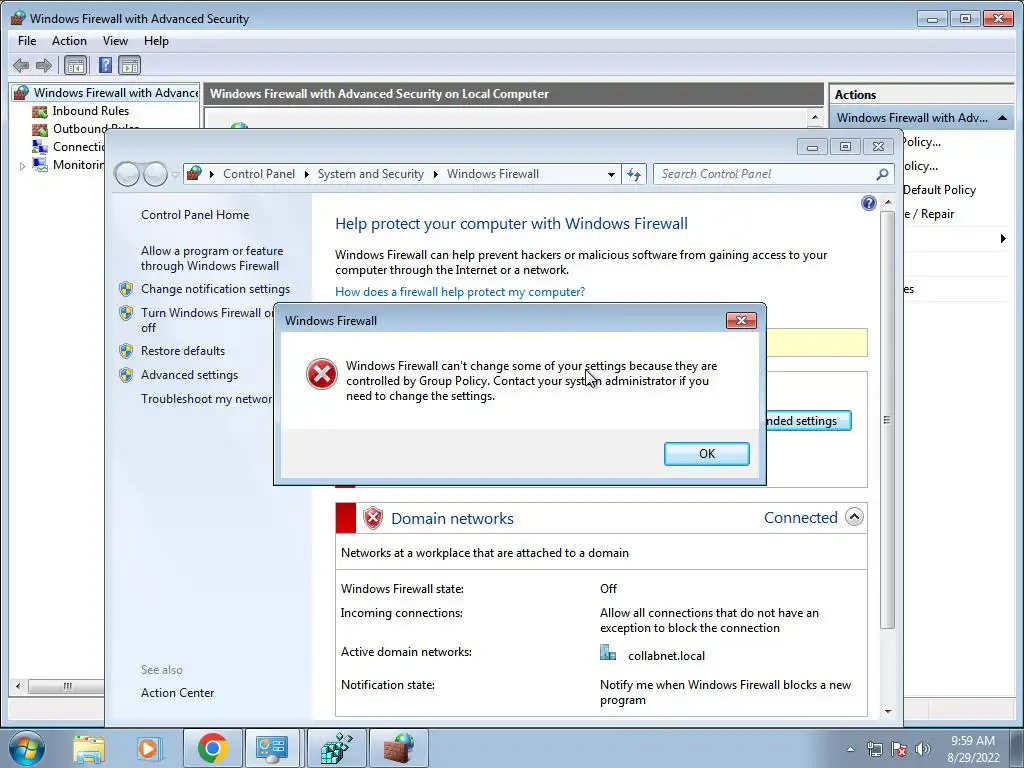Collapse the Domain networks section chevron
The image size is (1024, 768).
pos(854,517)
